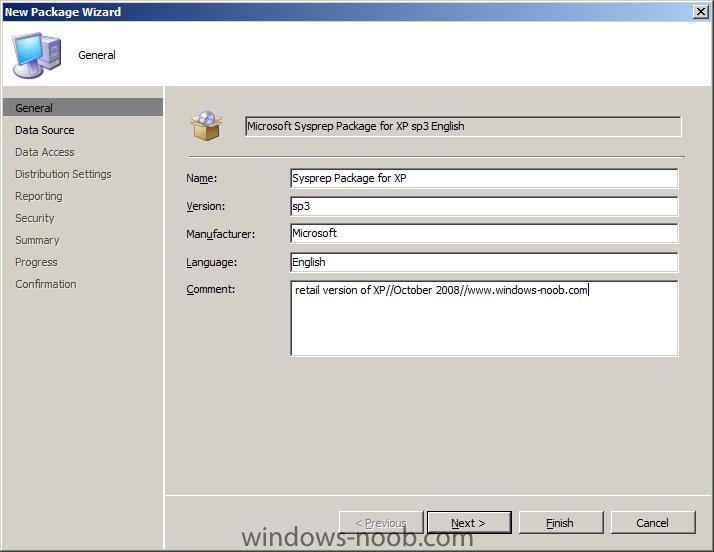
Task: Select Distribution Settings in wizard steps
Action: [x=63, y=174]
